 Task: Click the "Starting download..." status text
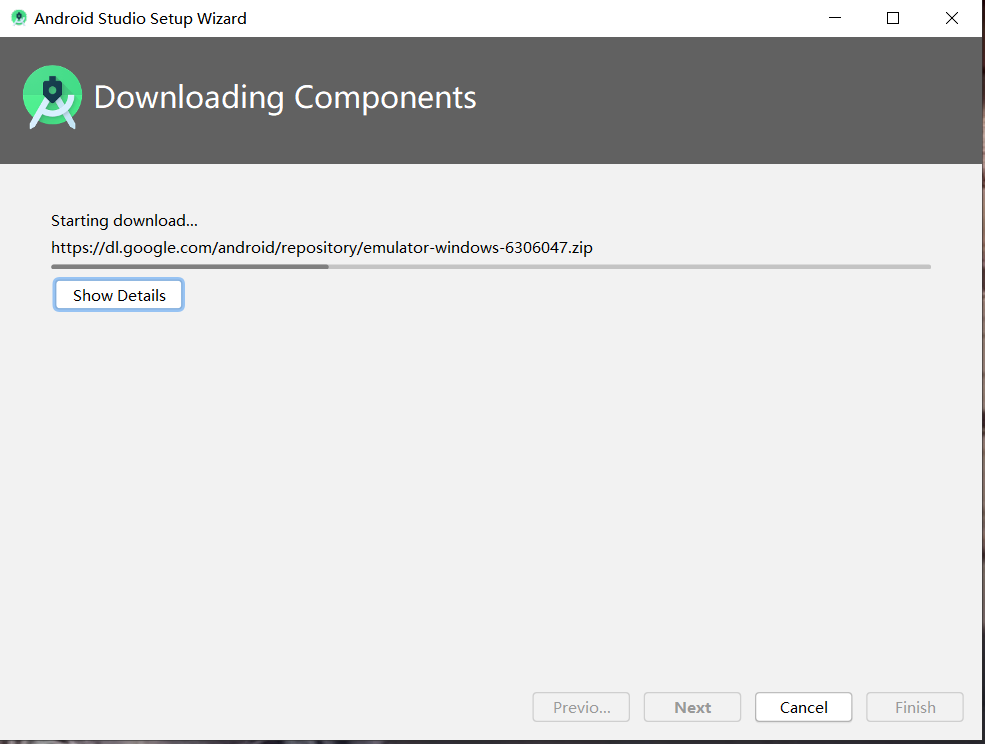click(124, 221)
